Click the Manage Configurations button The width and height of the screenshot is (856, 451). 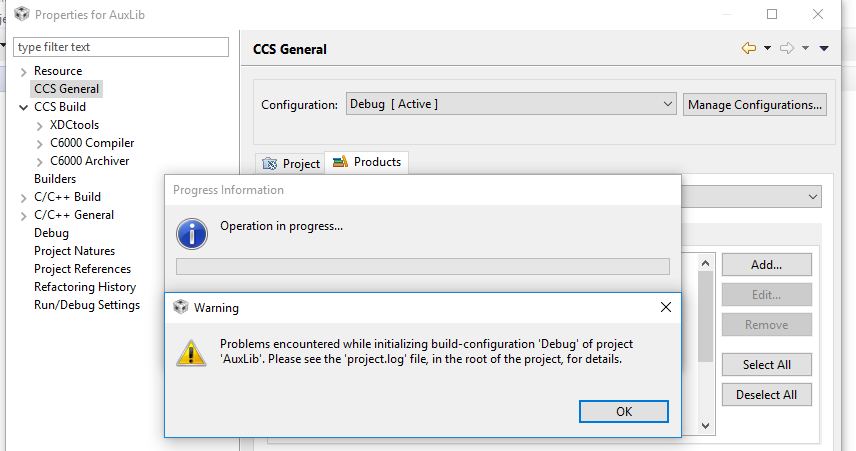tap(756, 104)
